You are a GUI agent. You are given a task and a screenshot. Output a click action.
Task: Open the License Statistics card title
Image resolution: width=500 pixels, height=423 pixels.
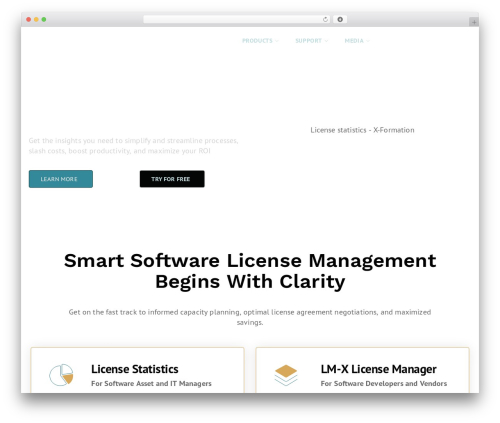[x=135, y=369]
